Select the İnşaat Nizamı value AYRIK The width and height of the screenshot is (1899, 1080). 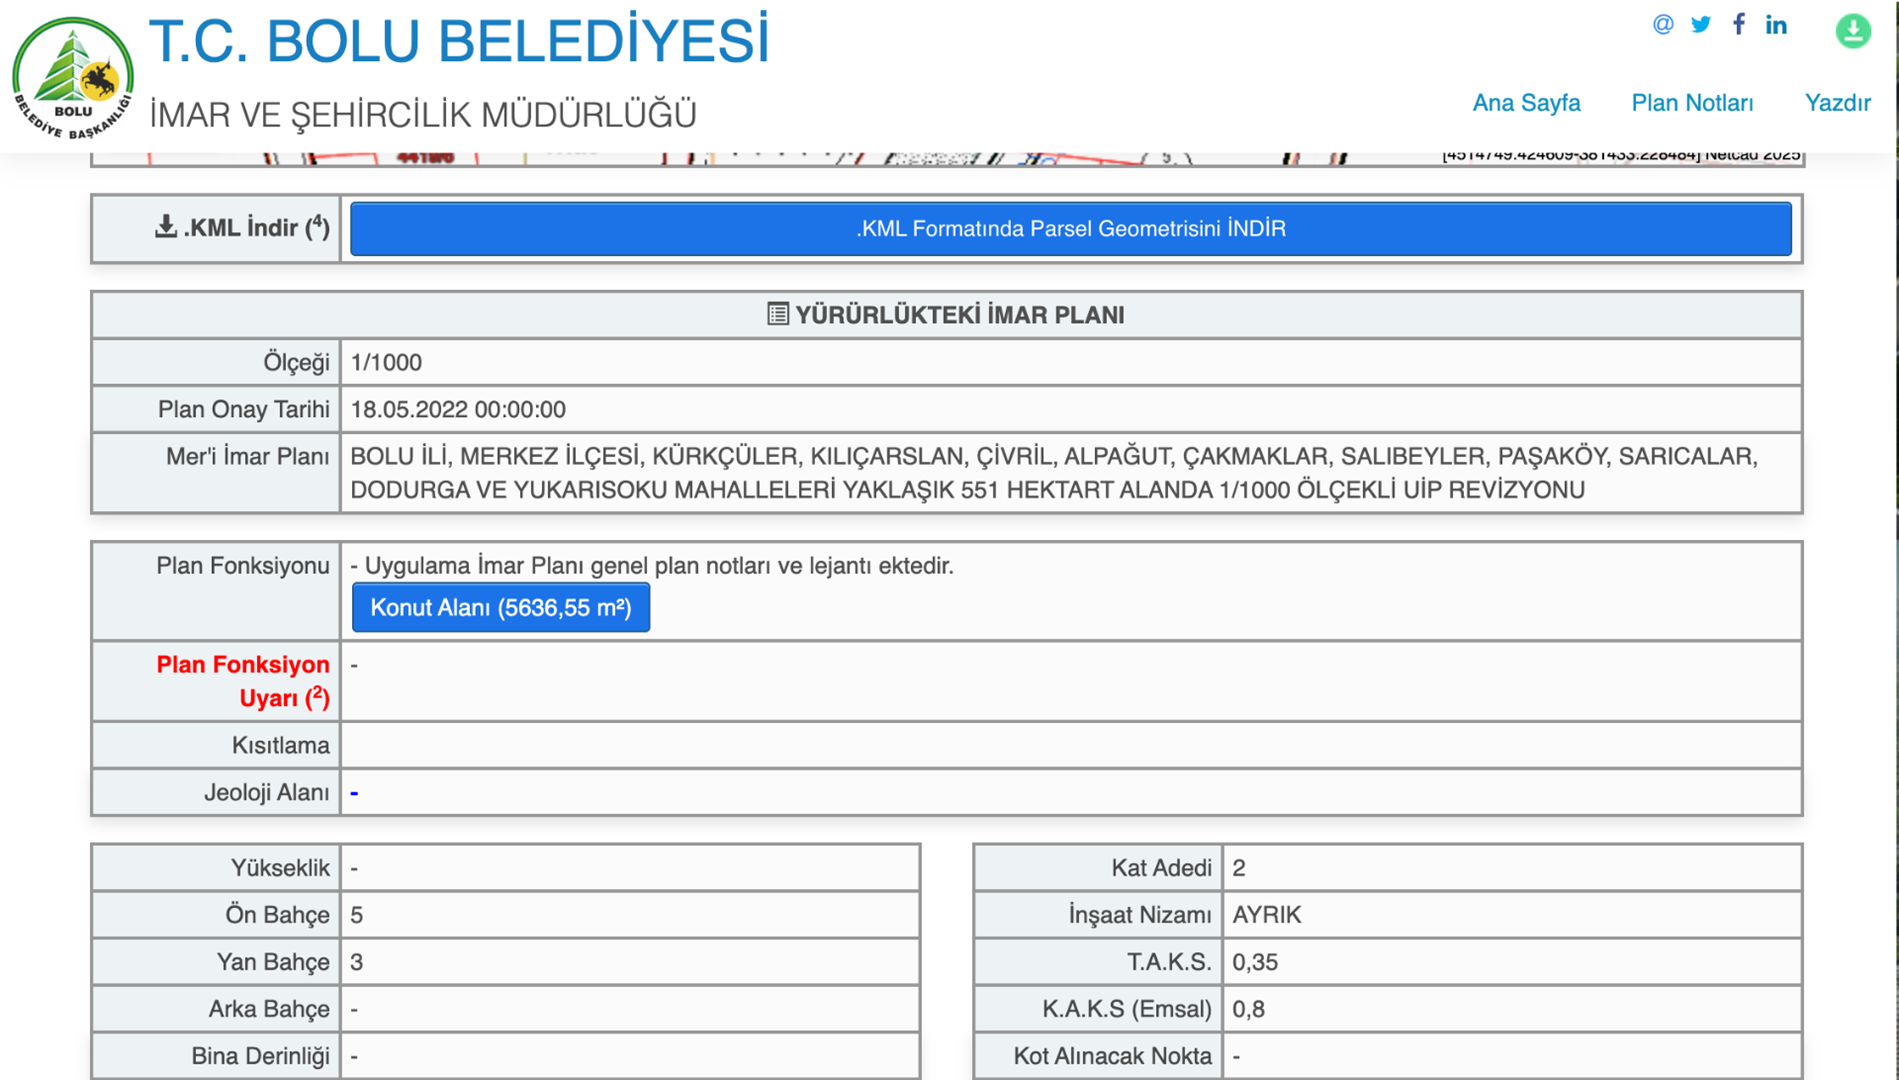1266,915
